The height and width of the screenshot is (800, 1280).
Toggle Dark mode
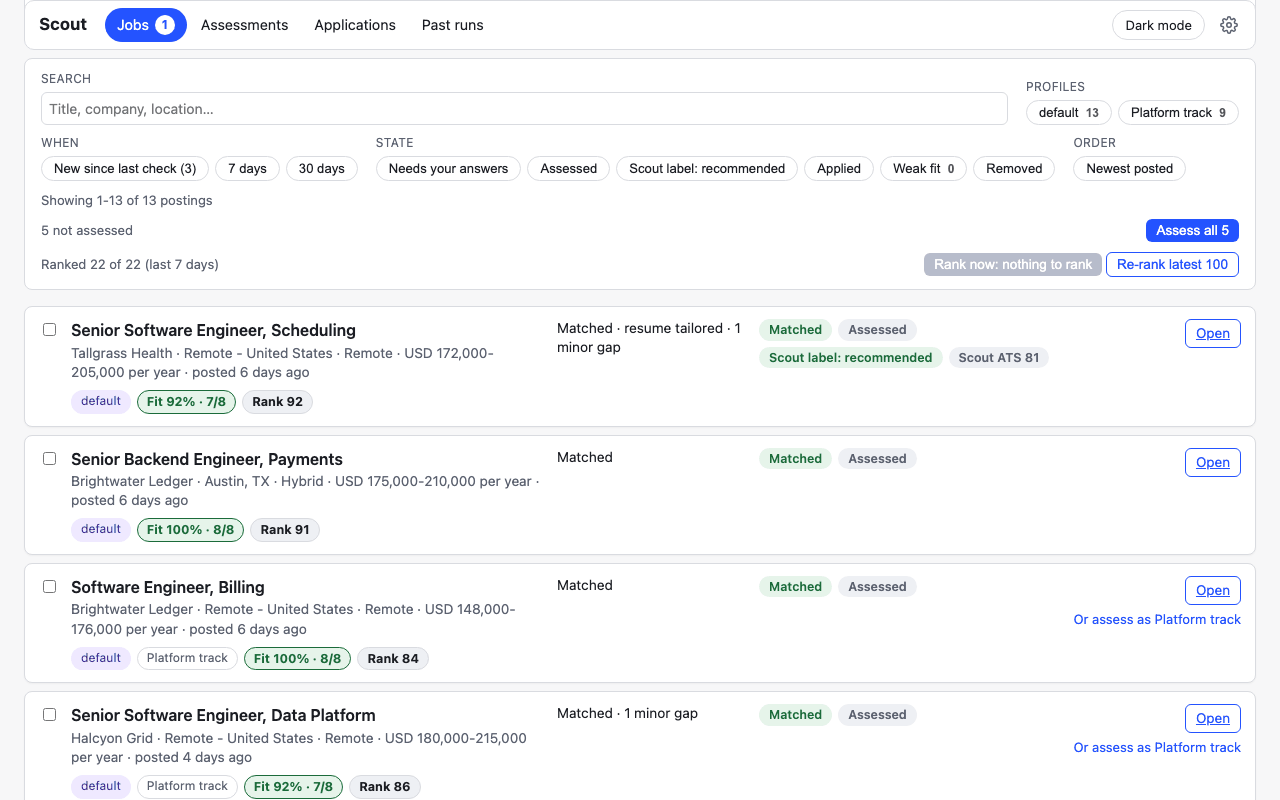tap(1158, 25)
